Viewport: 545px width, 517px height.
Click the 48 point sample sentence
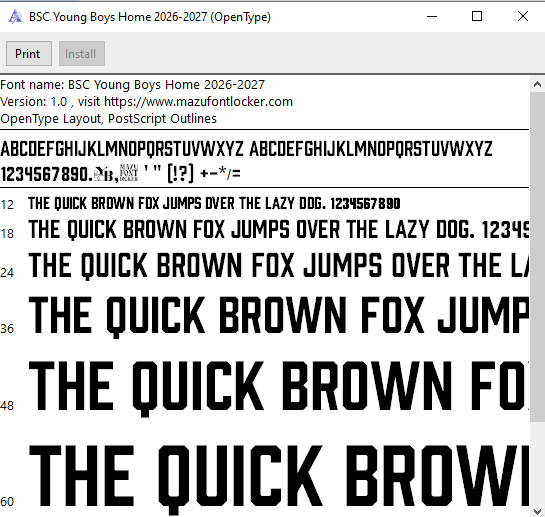click(279, 389)
